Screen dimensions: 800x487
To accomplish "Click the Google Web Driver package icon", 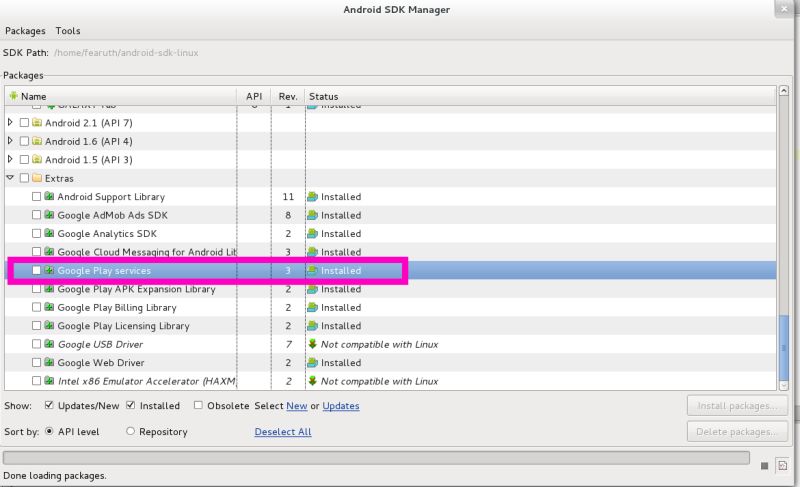I will tap(49, 362).
